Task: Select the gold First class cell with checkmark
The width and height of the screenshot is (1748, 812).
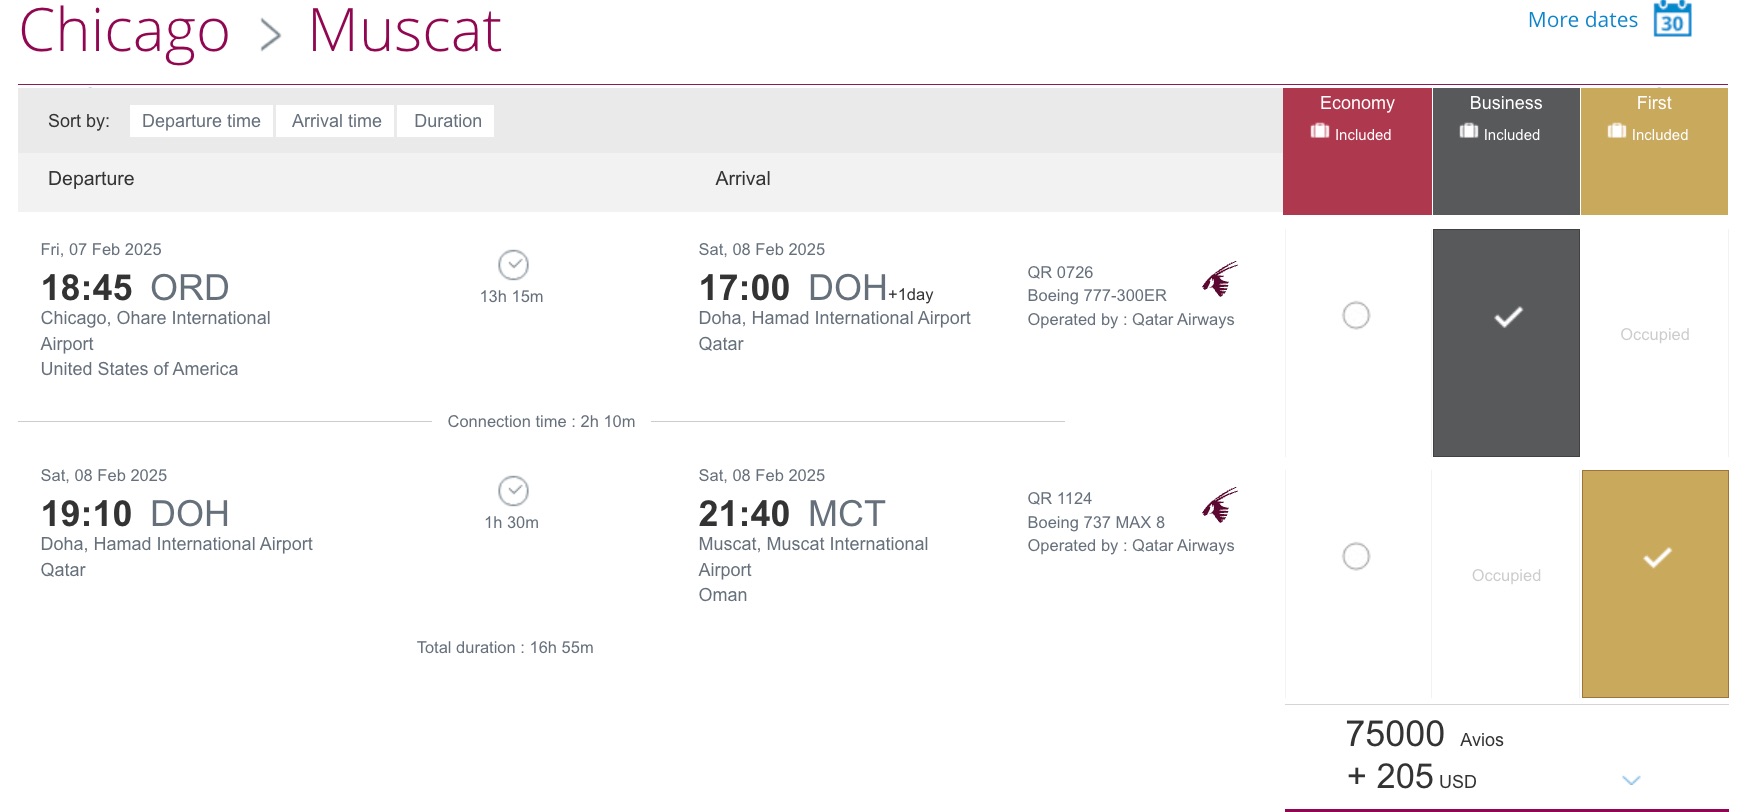Action: click(x=1654, y=560)
